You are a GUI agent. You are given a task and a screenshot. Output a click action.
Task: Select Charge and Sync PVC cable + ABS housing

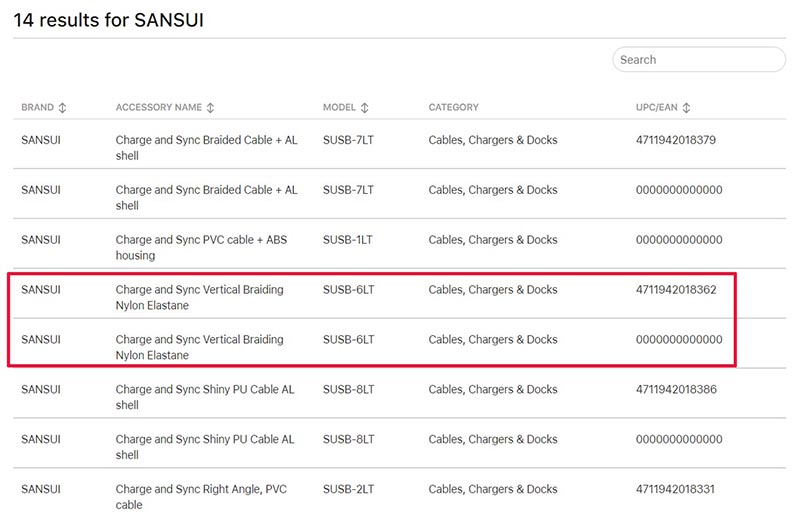202,247
